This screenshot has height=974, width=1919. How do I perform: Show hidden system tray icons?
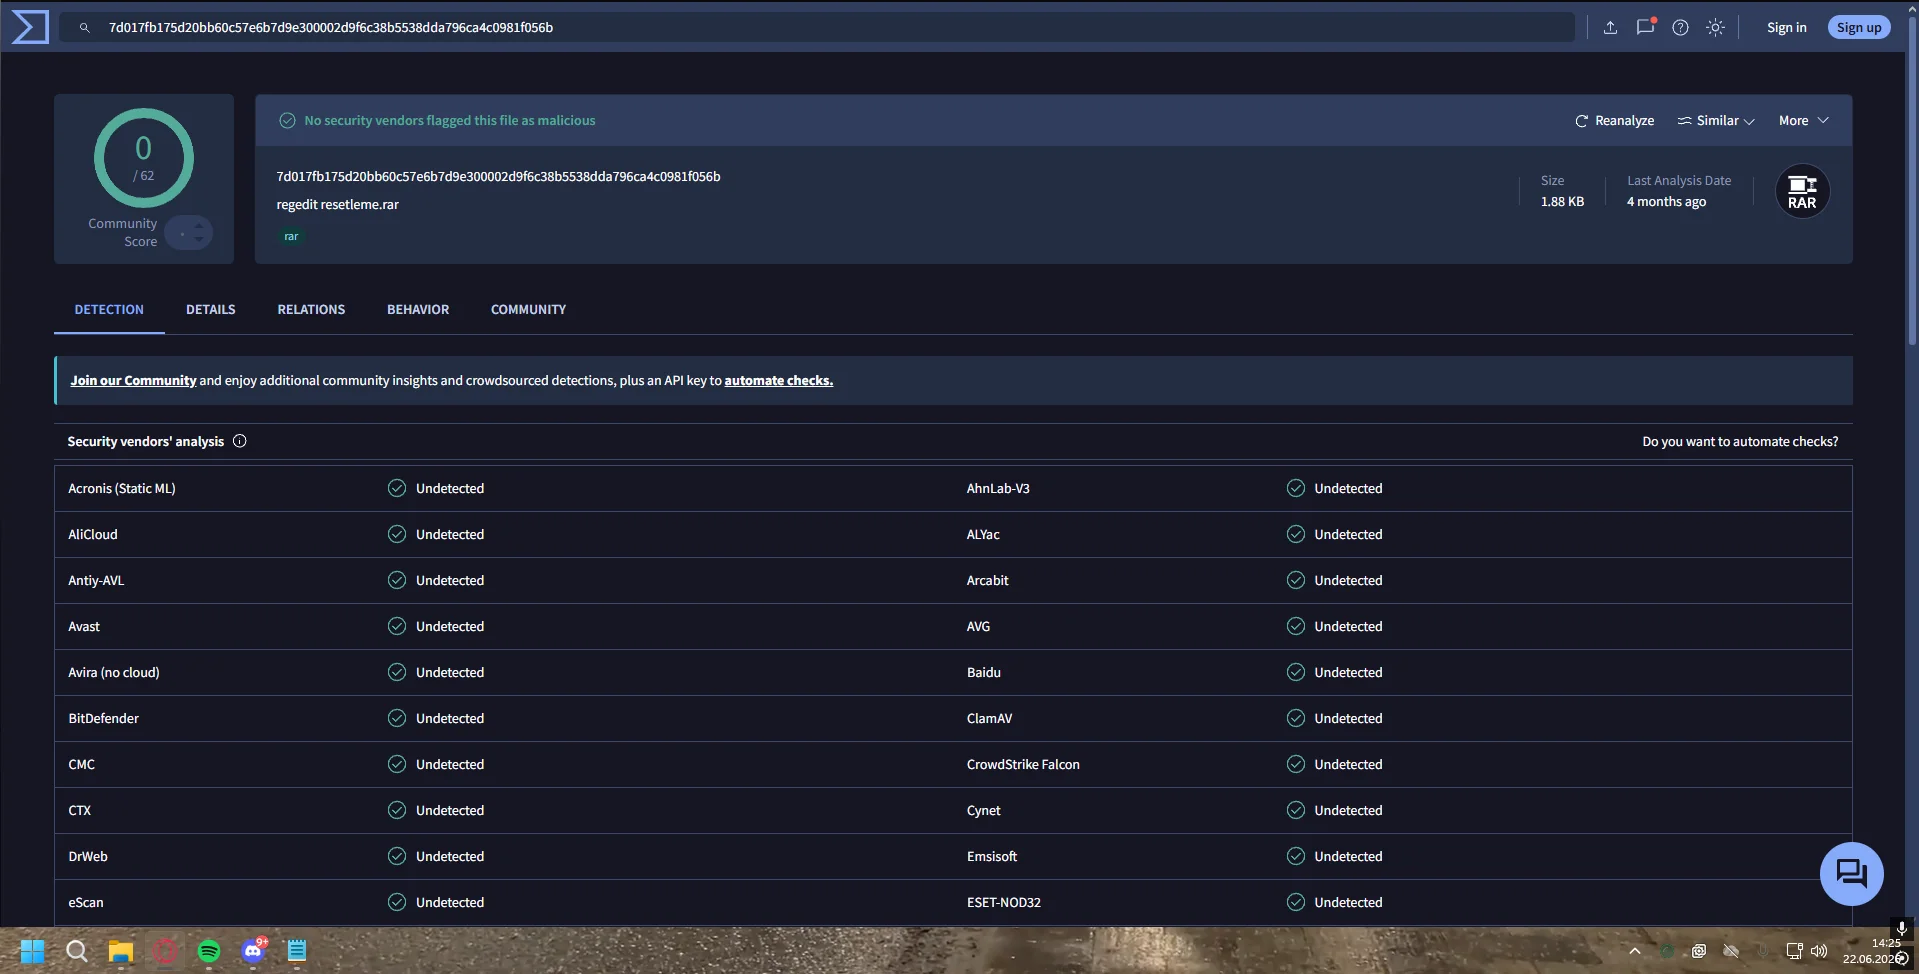[1634, 951]
